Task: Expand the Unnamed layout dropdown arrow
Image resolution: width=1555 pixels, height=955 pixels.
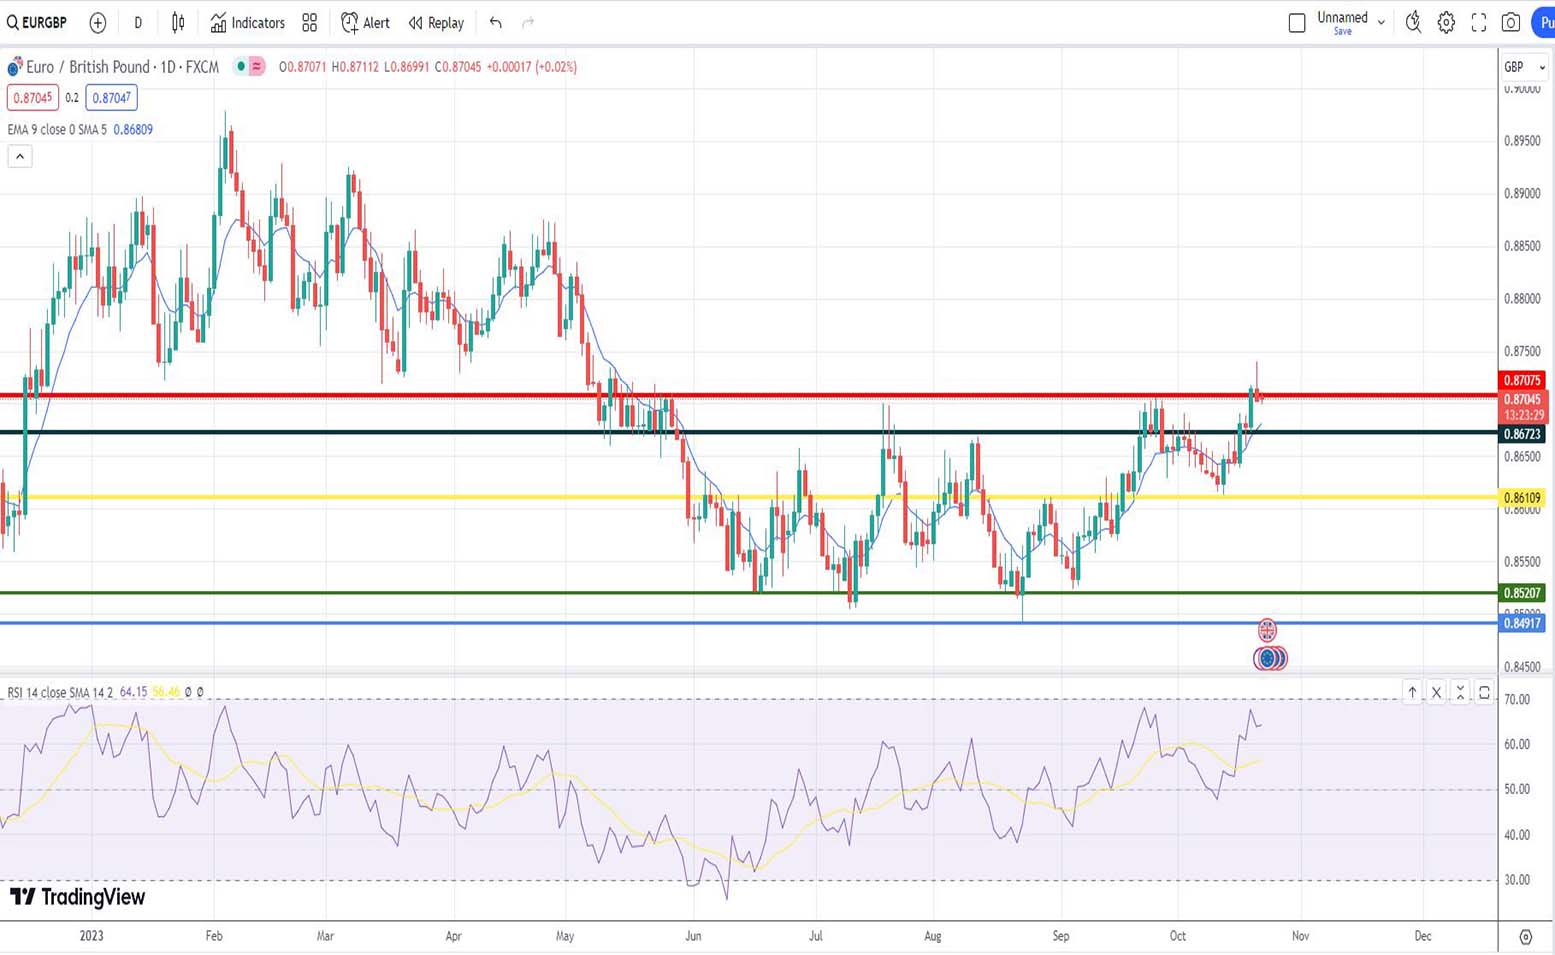Action: tap(1381, 22)
